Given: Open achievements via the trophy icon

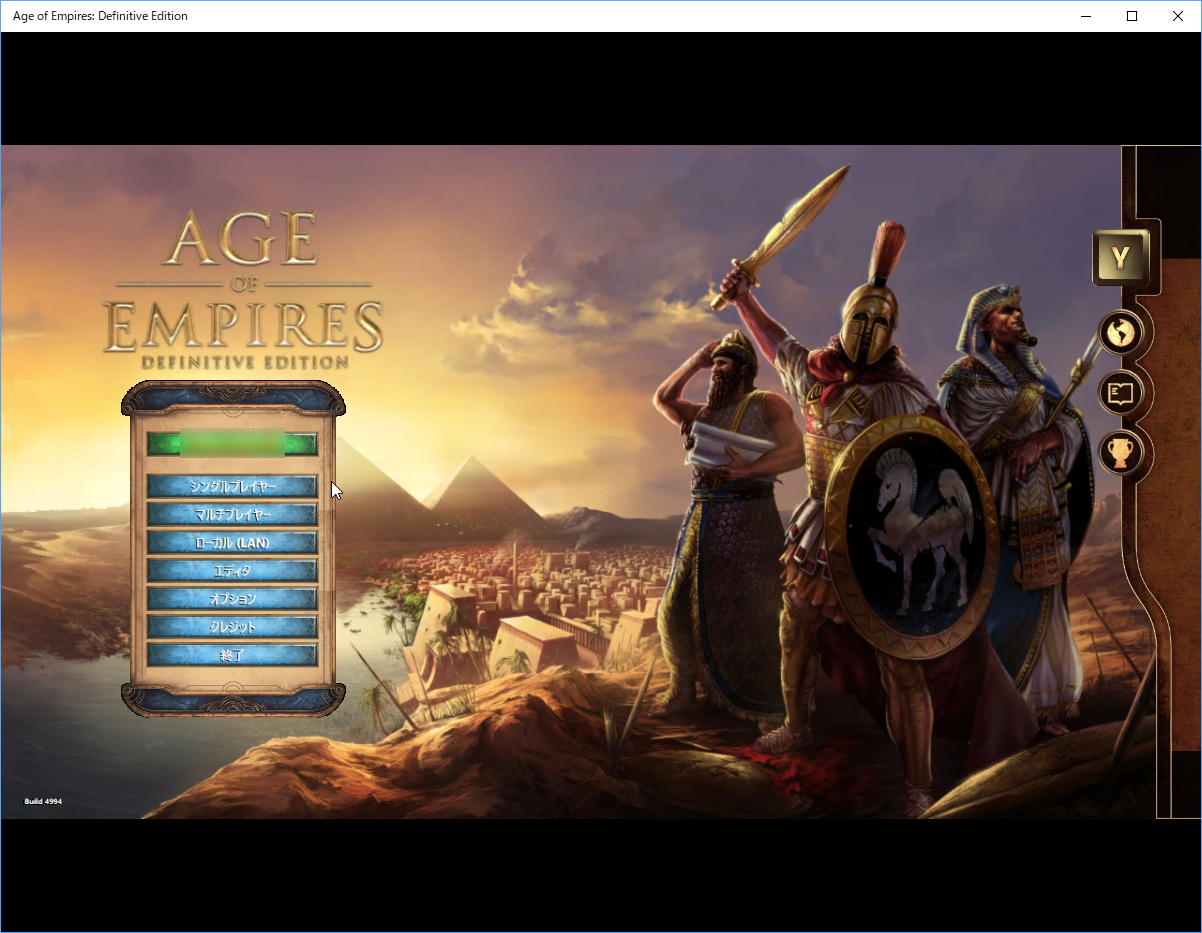Looking at the screenshot, I should click(1120, 453).
